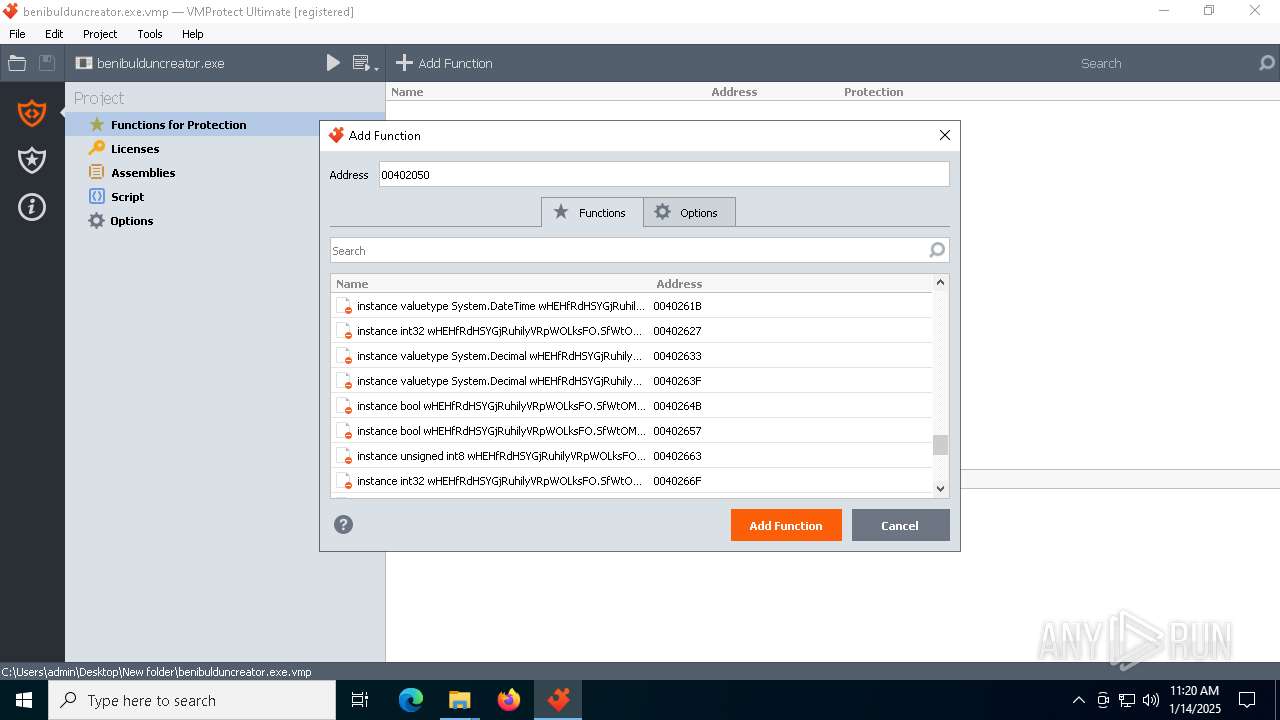Select the Script tree item
1280x720 pixels.
tap(127, 196)
